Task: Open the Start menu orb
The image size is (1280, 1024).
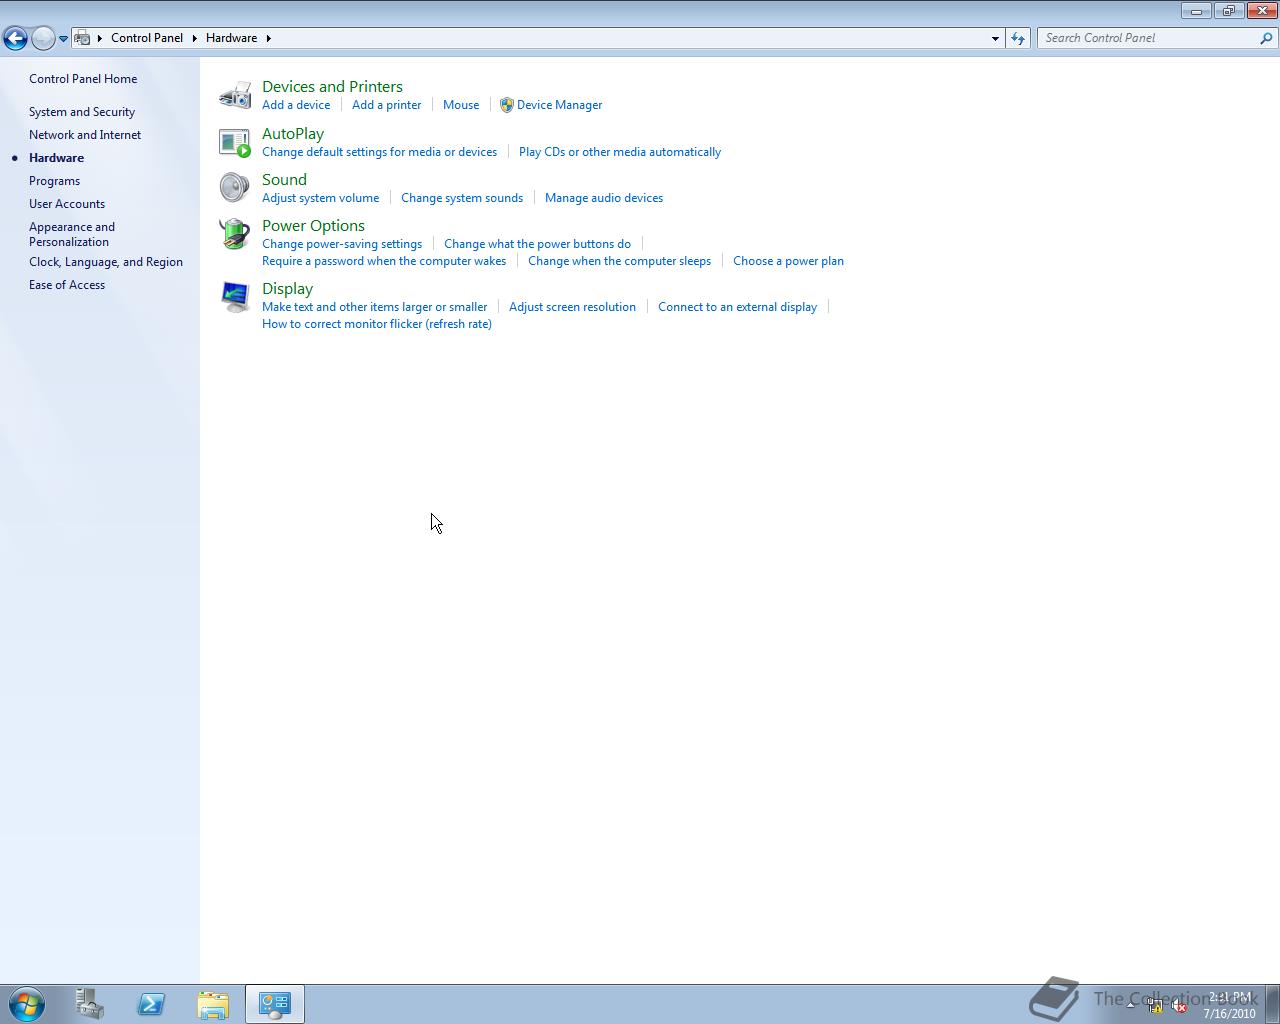Action: pyautogui.click(x=27, y=1004)
